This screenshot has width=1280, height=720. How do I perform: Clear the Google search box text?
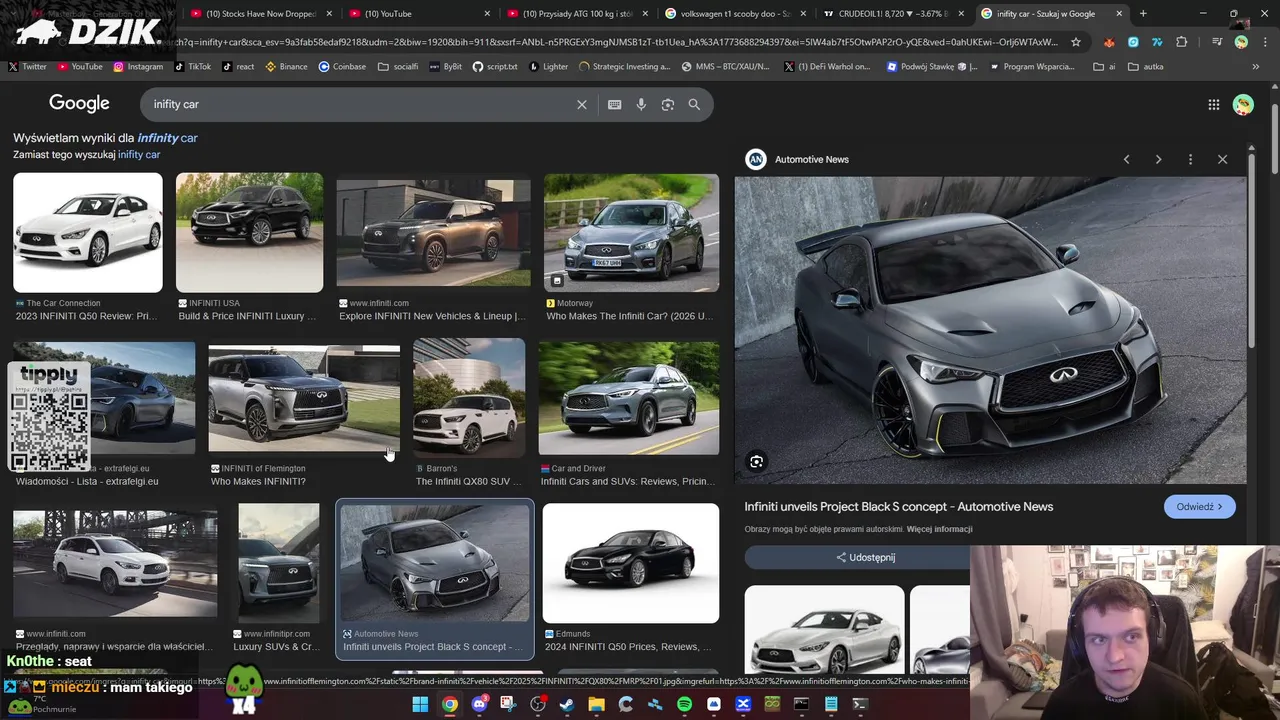[581, 104]
